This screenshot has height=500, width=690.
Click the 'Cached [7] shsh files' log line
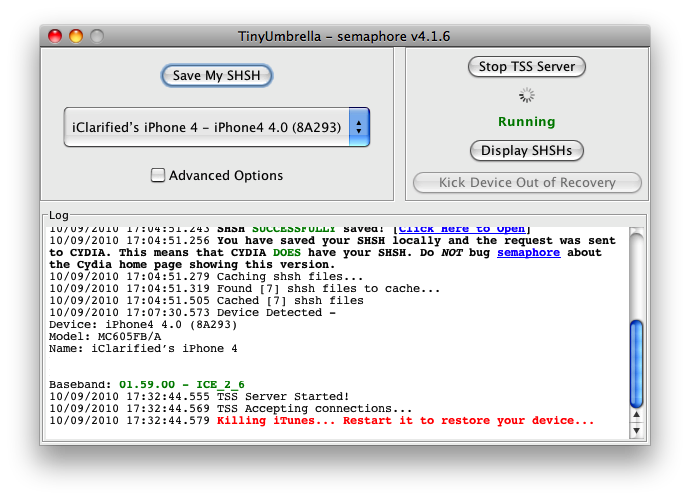click(206, 301)
